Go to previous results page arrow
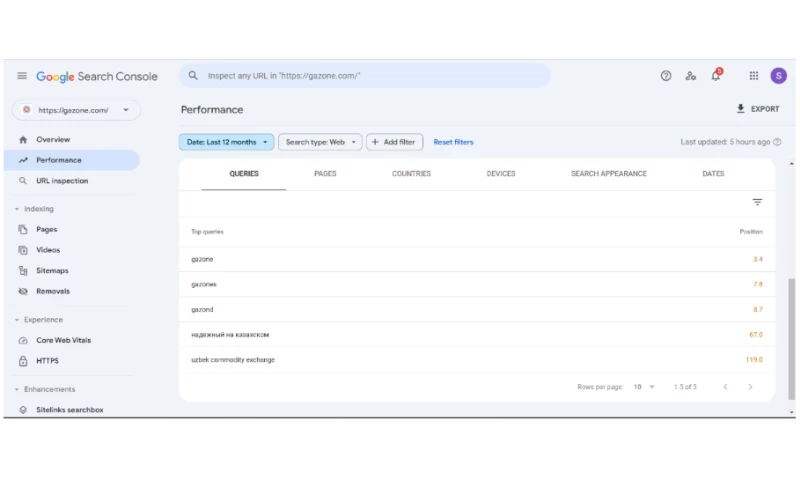 pyautogui.click(x=725, y=387)
